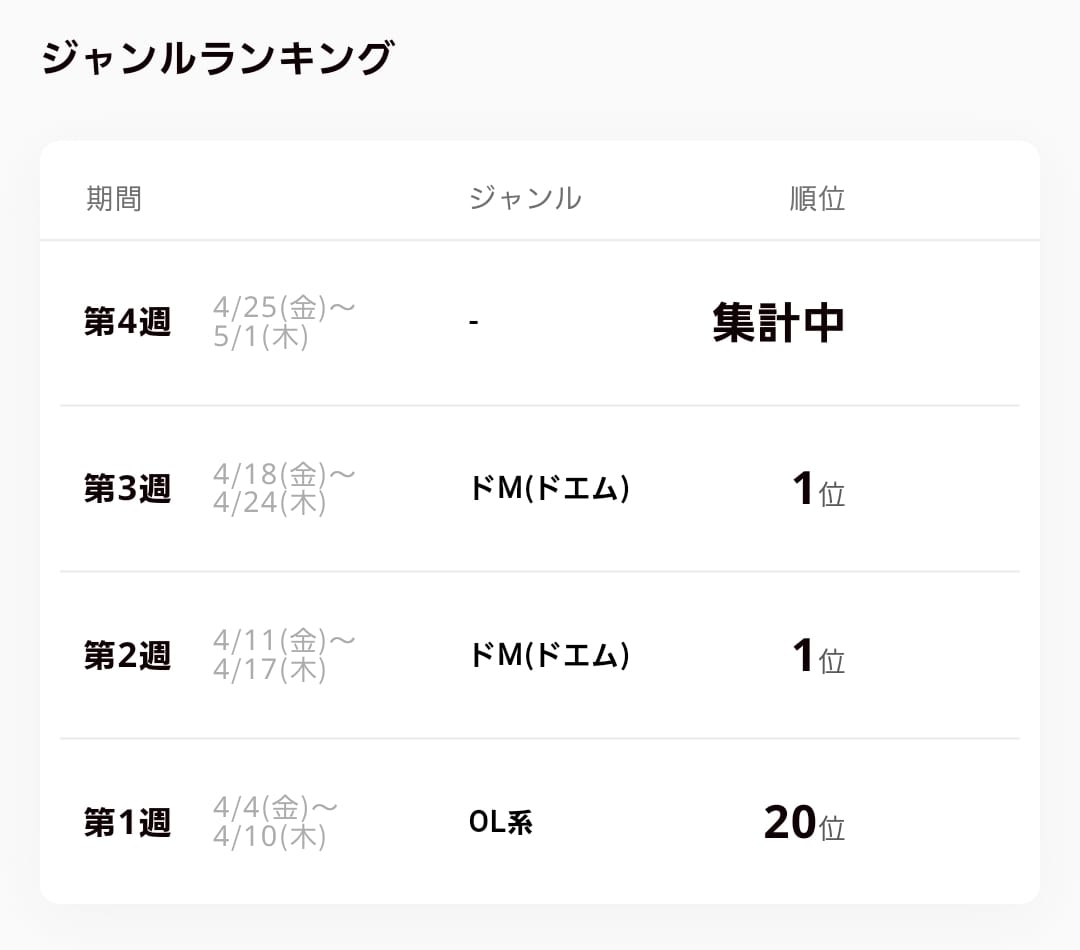The image size is (1080, 950).
Task: Click the 4/18(金)〜4/24(木) date range
Action: click(283, 488)
